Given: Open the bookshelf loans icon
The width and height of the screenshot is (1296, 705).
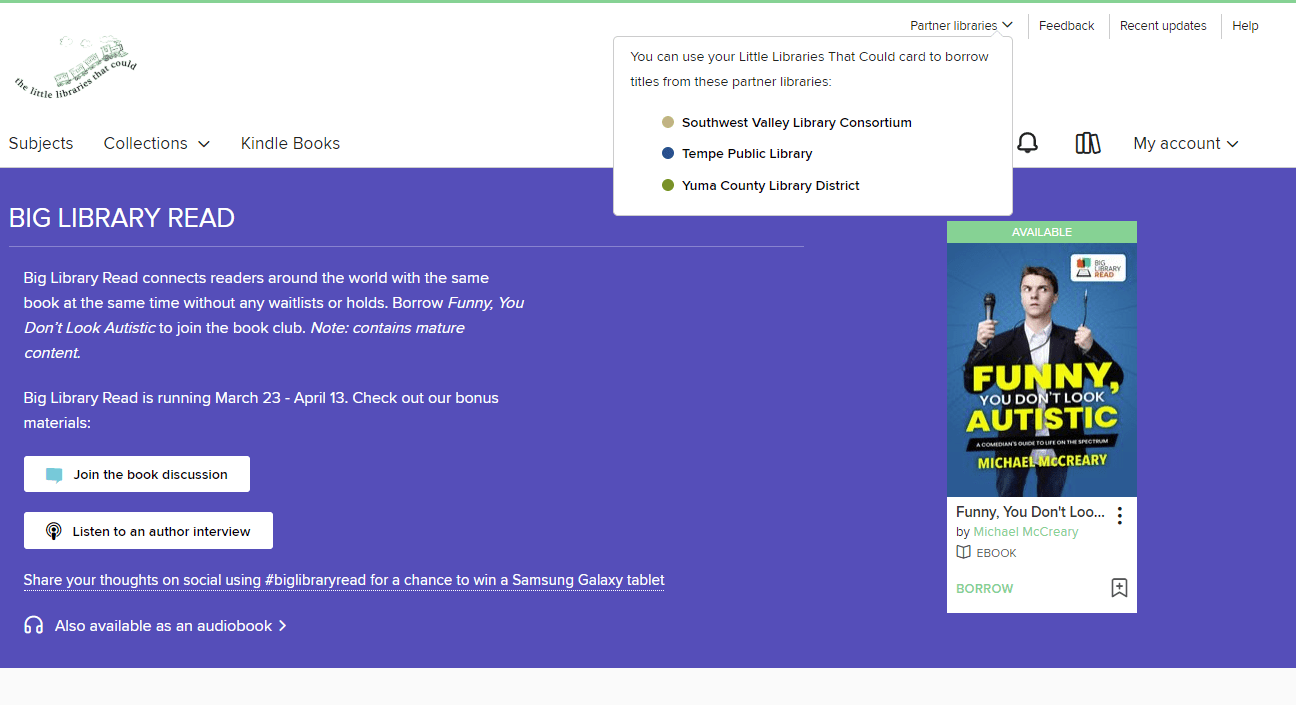Looking at the screenshot, I should [x=1088, y=143].
